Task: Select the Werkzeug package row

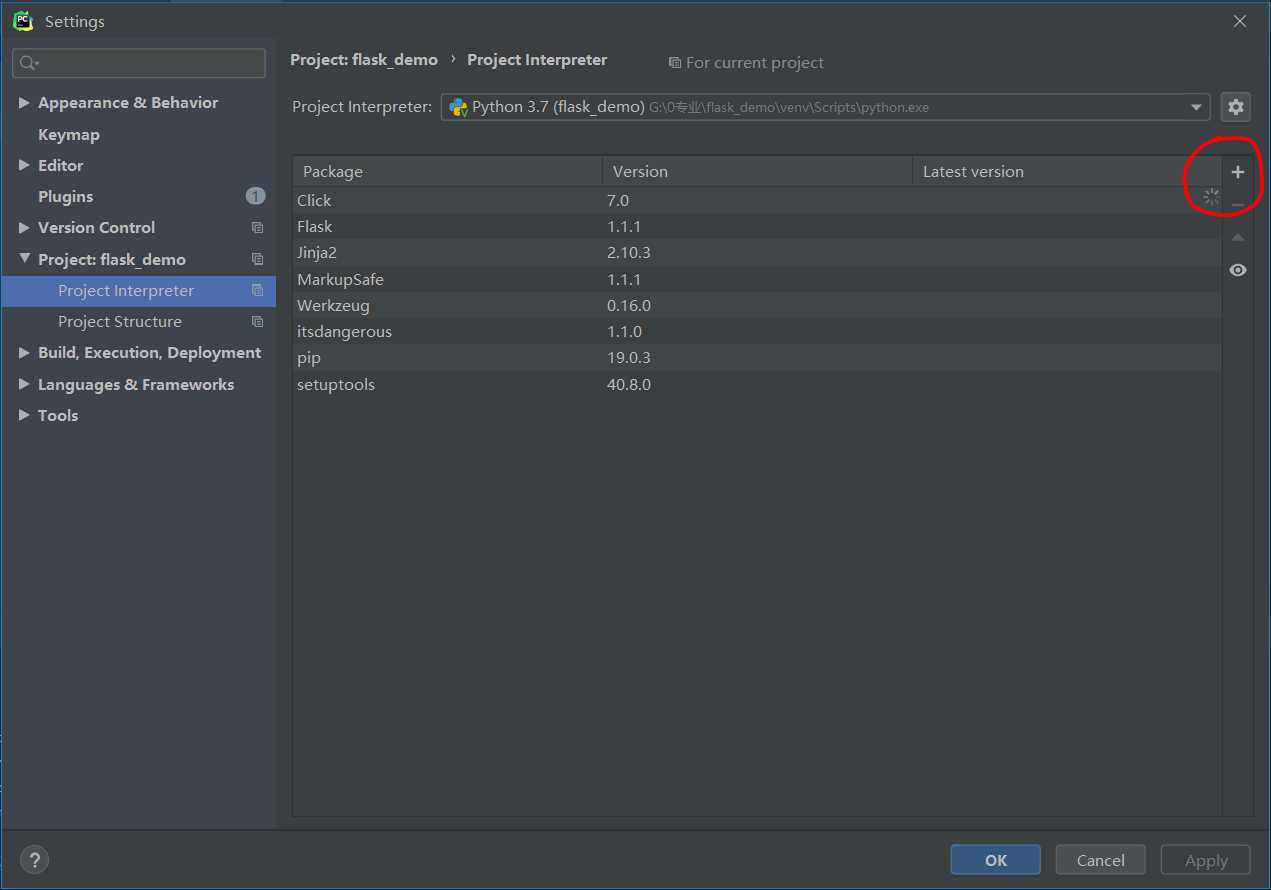Action: [x=757, y=305]
